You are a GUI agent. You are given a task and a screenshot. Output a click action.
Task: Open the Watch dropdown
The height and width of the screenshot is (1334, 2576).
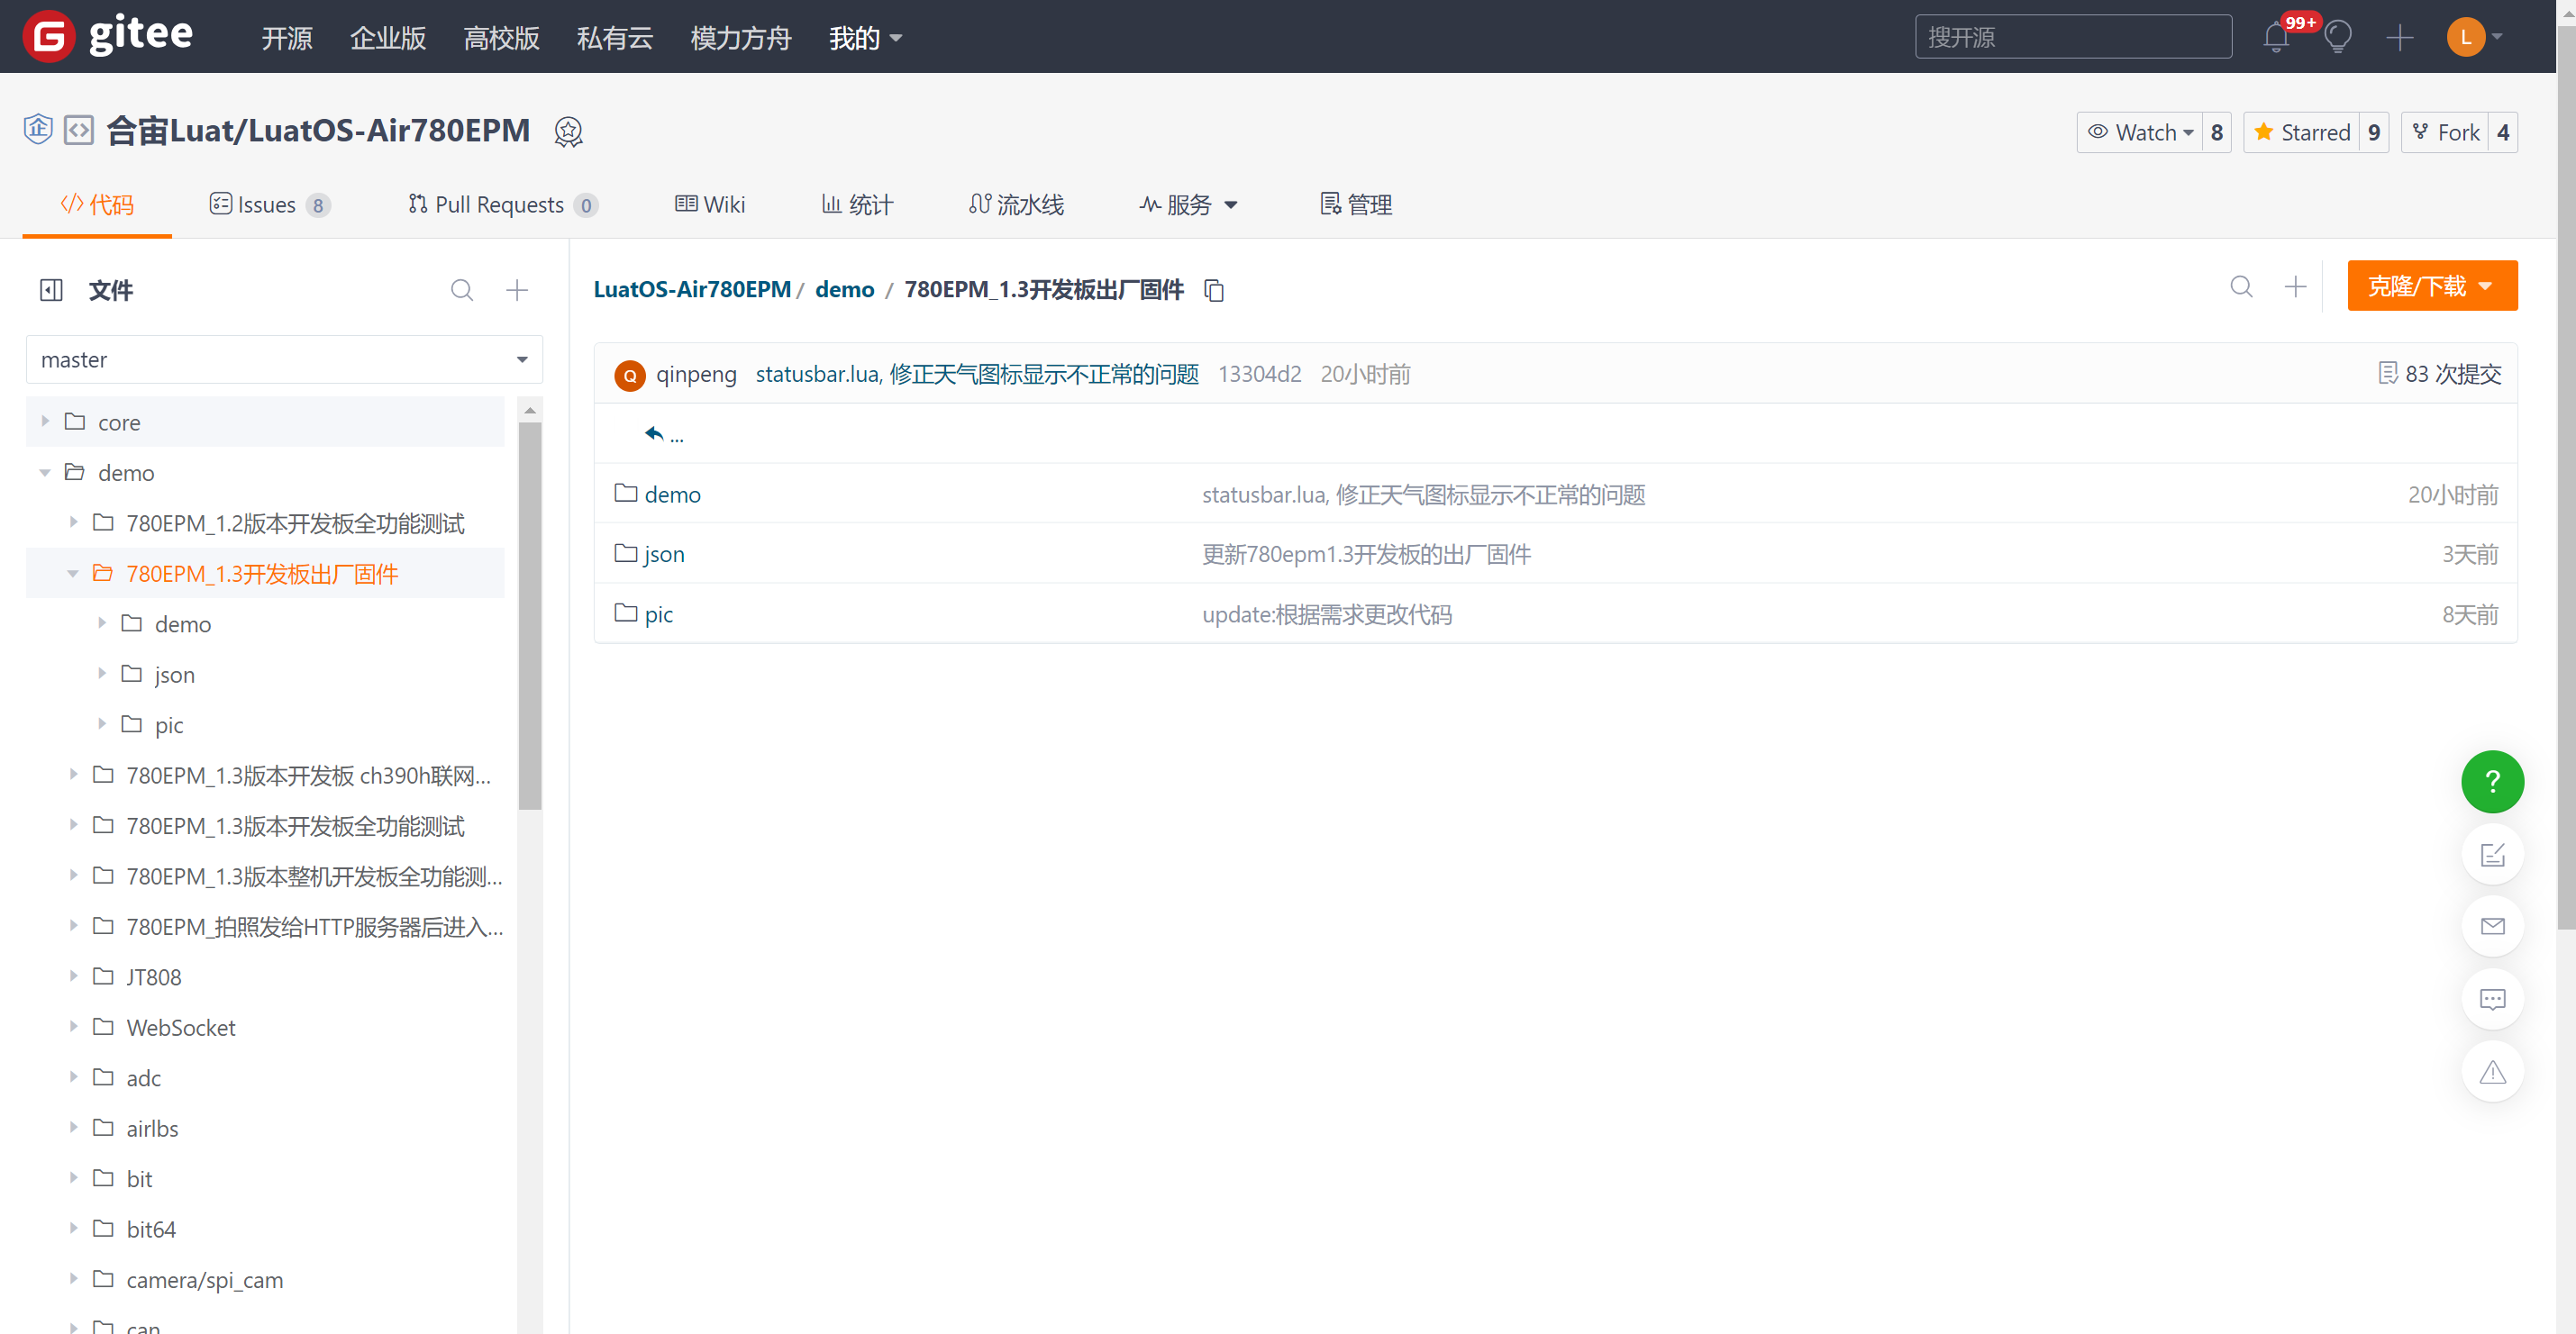click(2140, 132)
